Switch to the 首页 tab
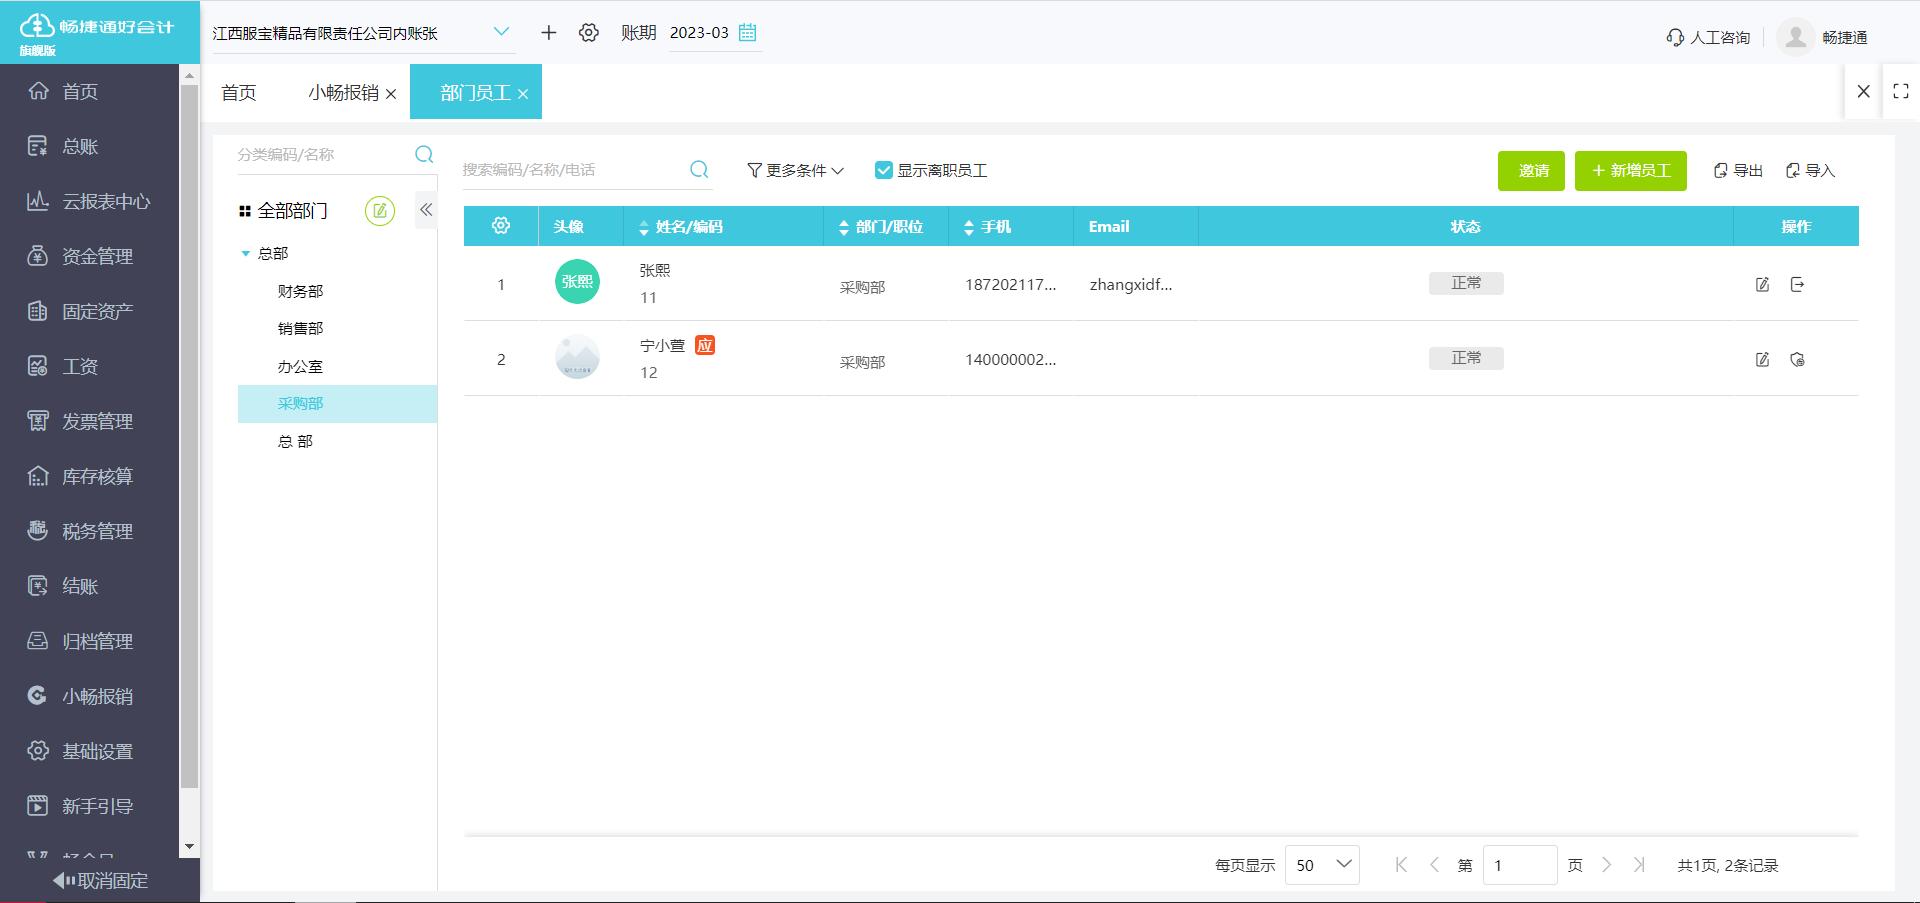Viewport: 1920px width, 903px height. click(x=238, y=92)
